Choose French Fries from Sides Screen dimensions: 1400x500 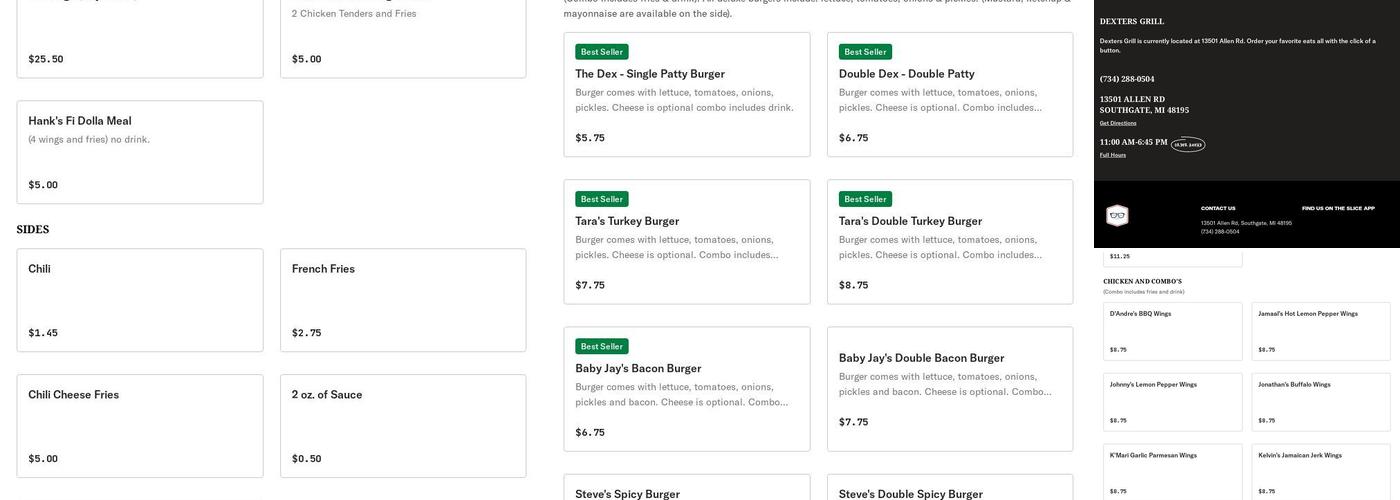[403, 300]
